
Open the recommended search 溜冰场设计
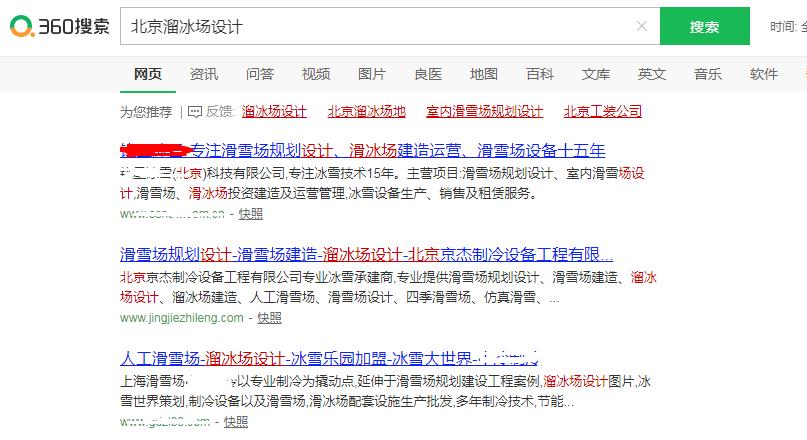point(274,112)
